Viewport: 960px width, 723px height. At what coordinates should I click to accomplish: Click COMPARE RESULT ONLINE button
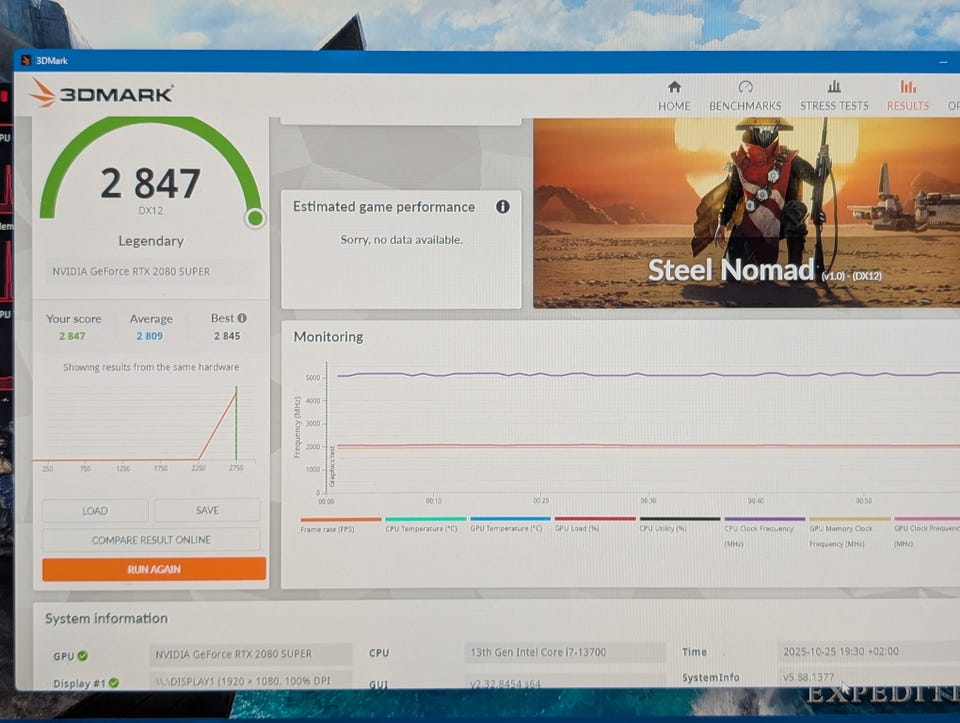[x=151, y=539]
